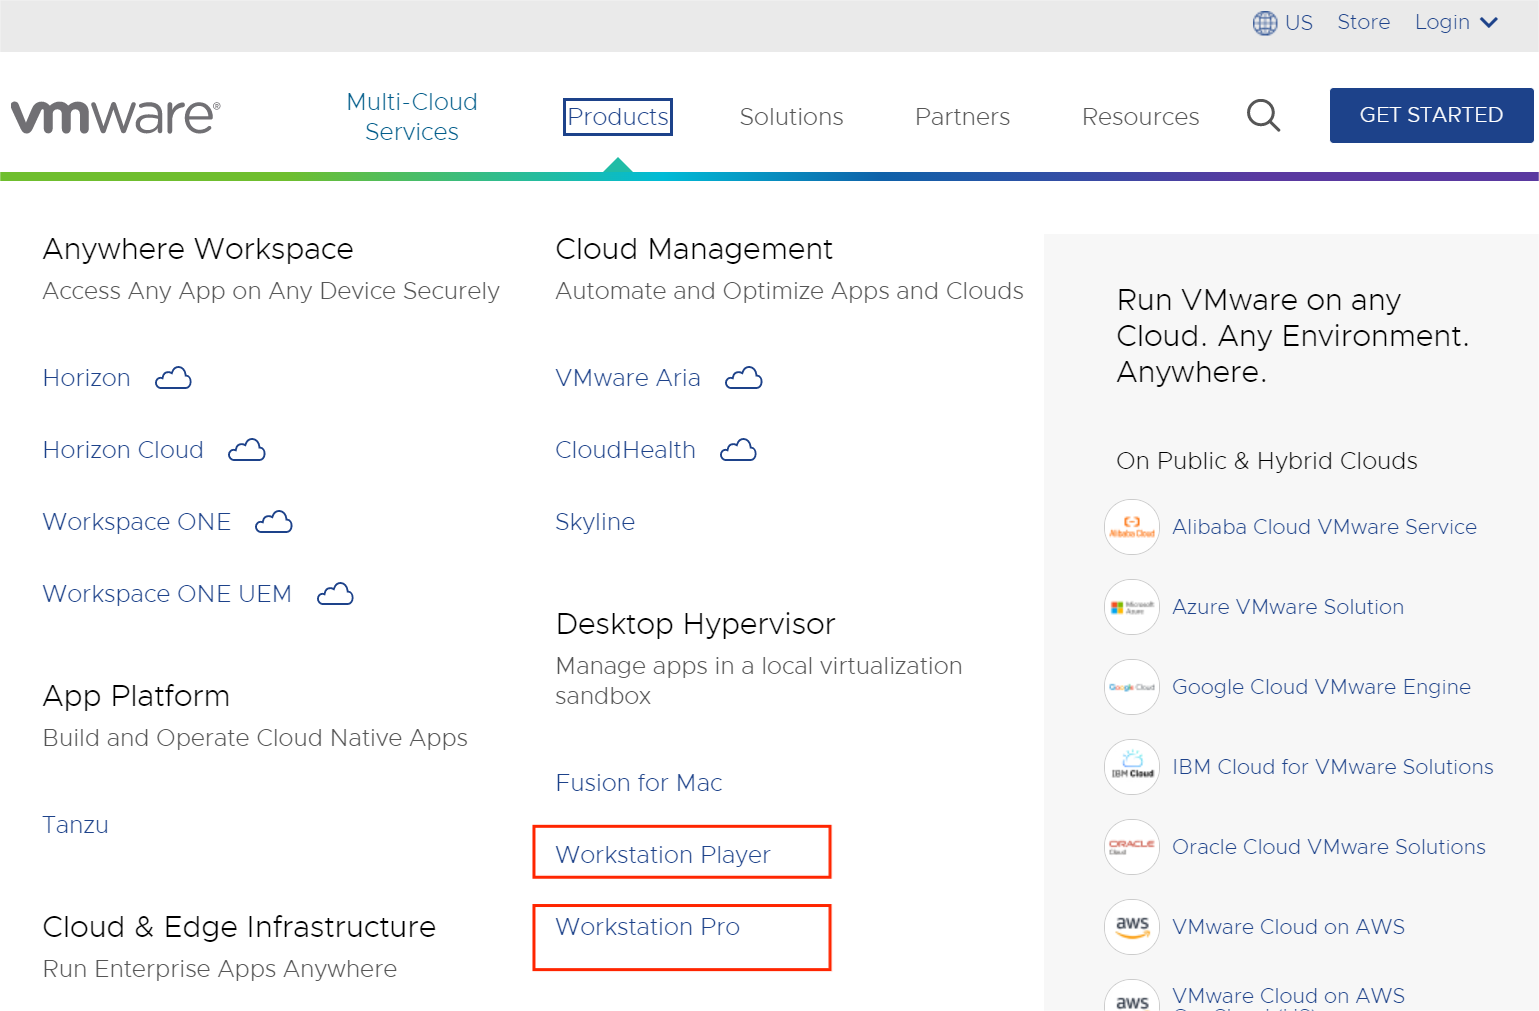
Task: Click the cloud icon beside Workspace ONE UEM
Action: tap(335, 594)
